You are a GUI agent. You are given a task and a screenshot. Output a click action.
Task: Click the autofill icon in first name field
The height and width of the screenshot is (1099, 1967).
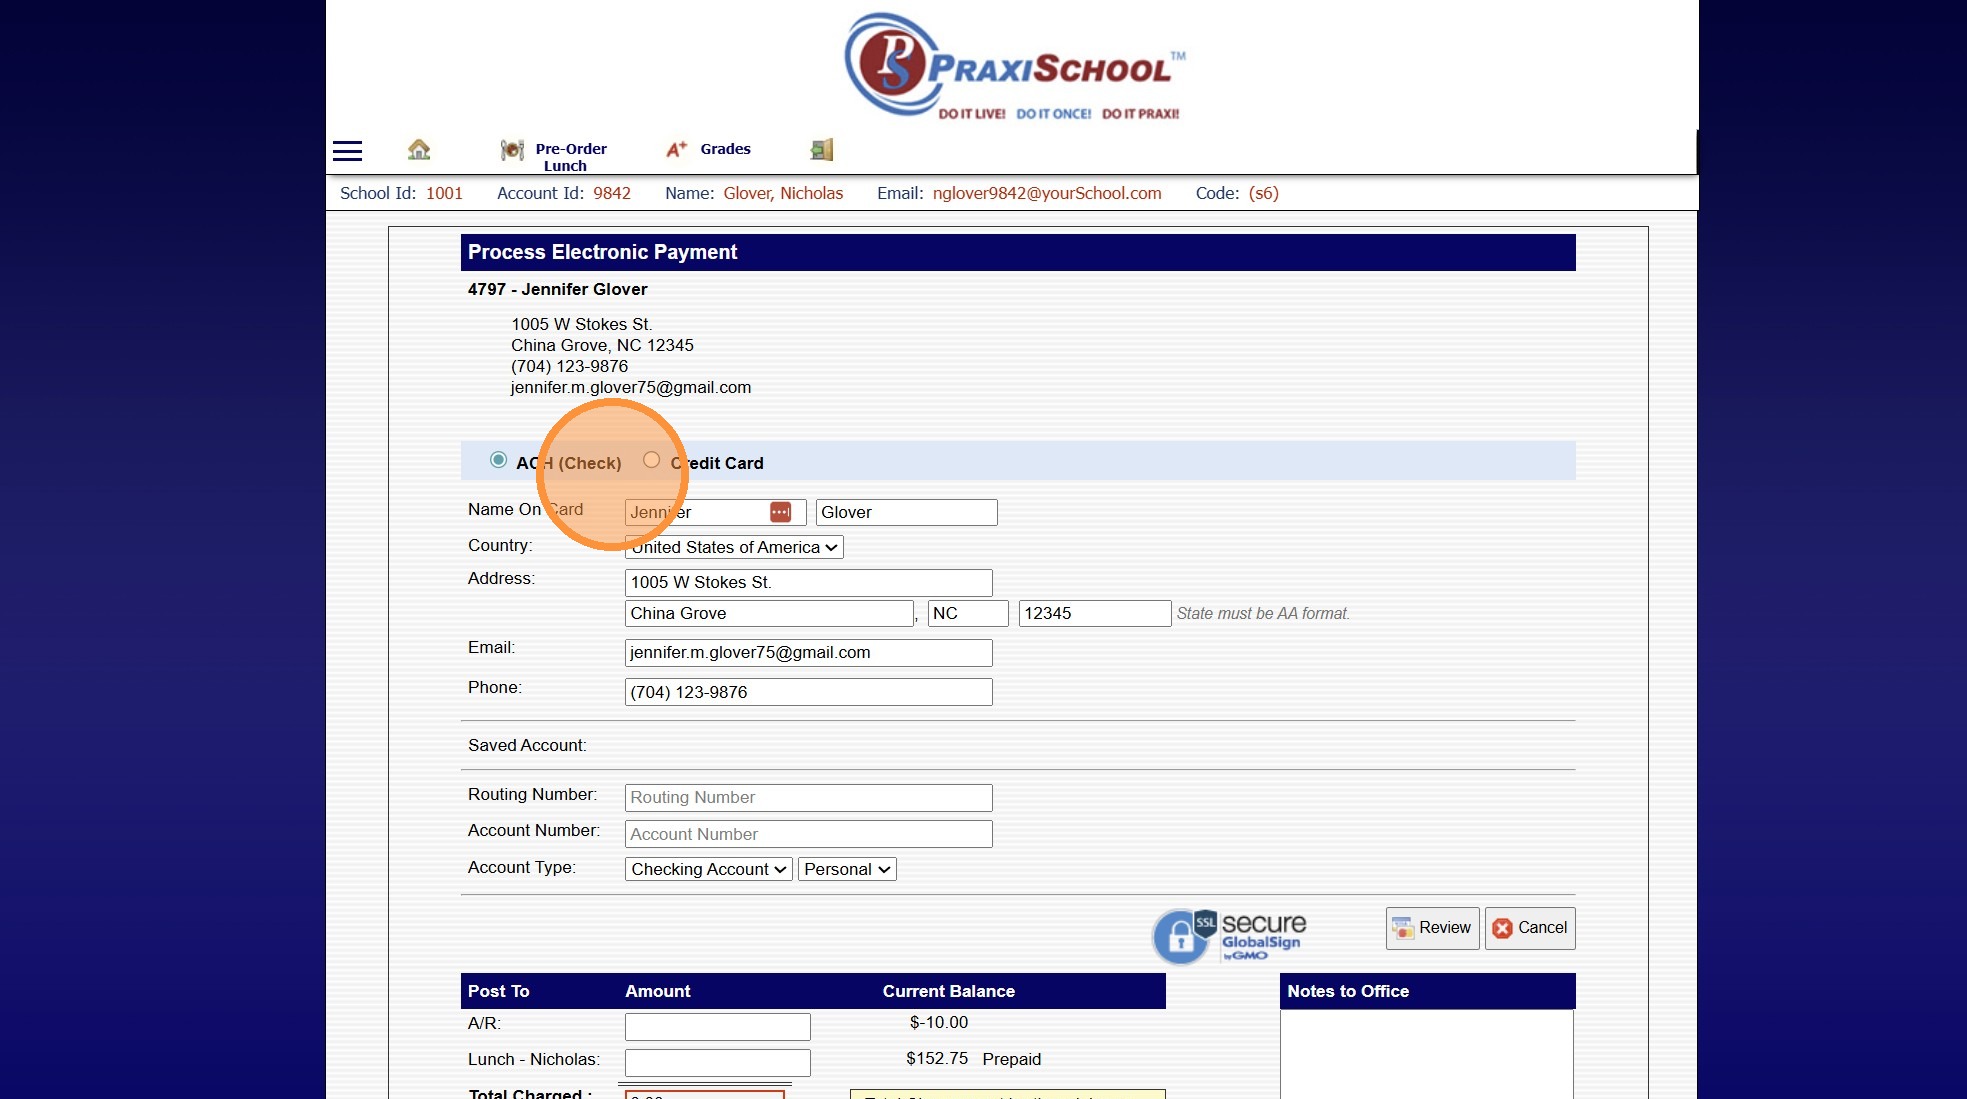pos(780,512)
